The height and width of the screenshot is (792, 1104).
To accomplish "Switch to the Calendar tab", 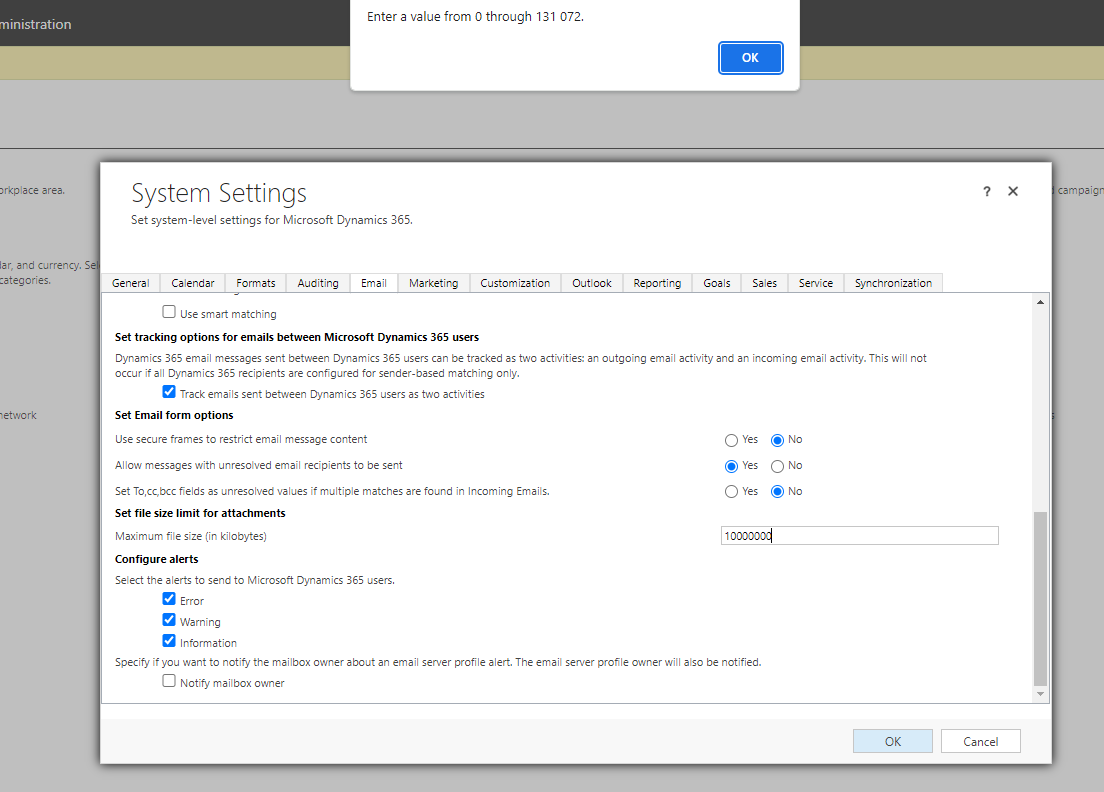I will [x=192, y=283].
